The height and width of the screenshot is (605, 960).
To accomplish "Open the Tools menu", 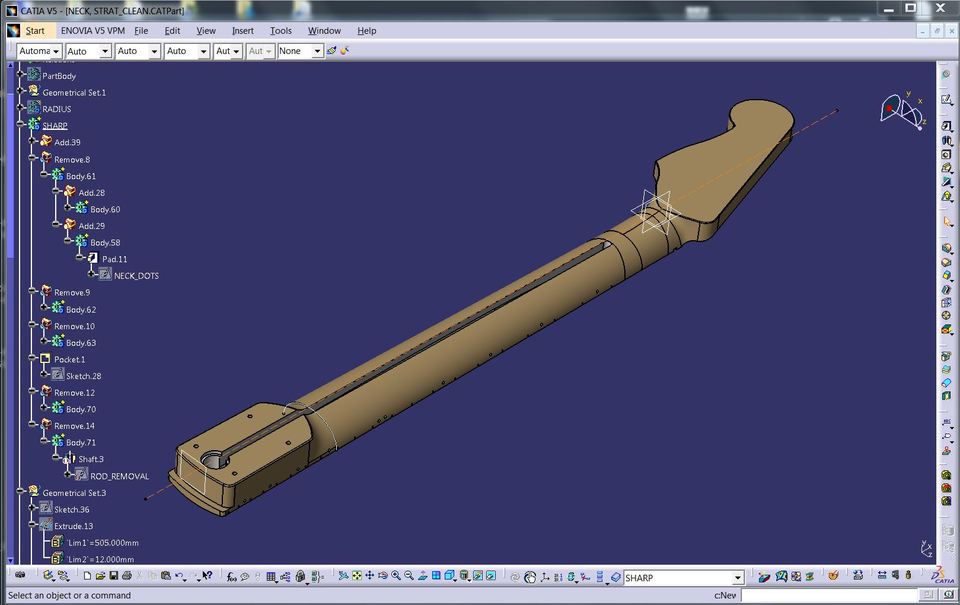I will point(280,31).
